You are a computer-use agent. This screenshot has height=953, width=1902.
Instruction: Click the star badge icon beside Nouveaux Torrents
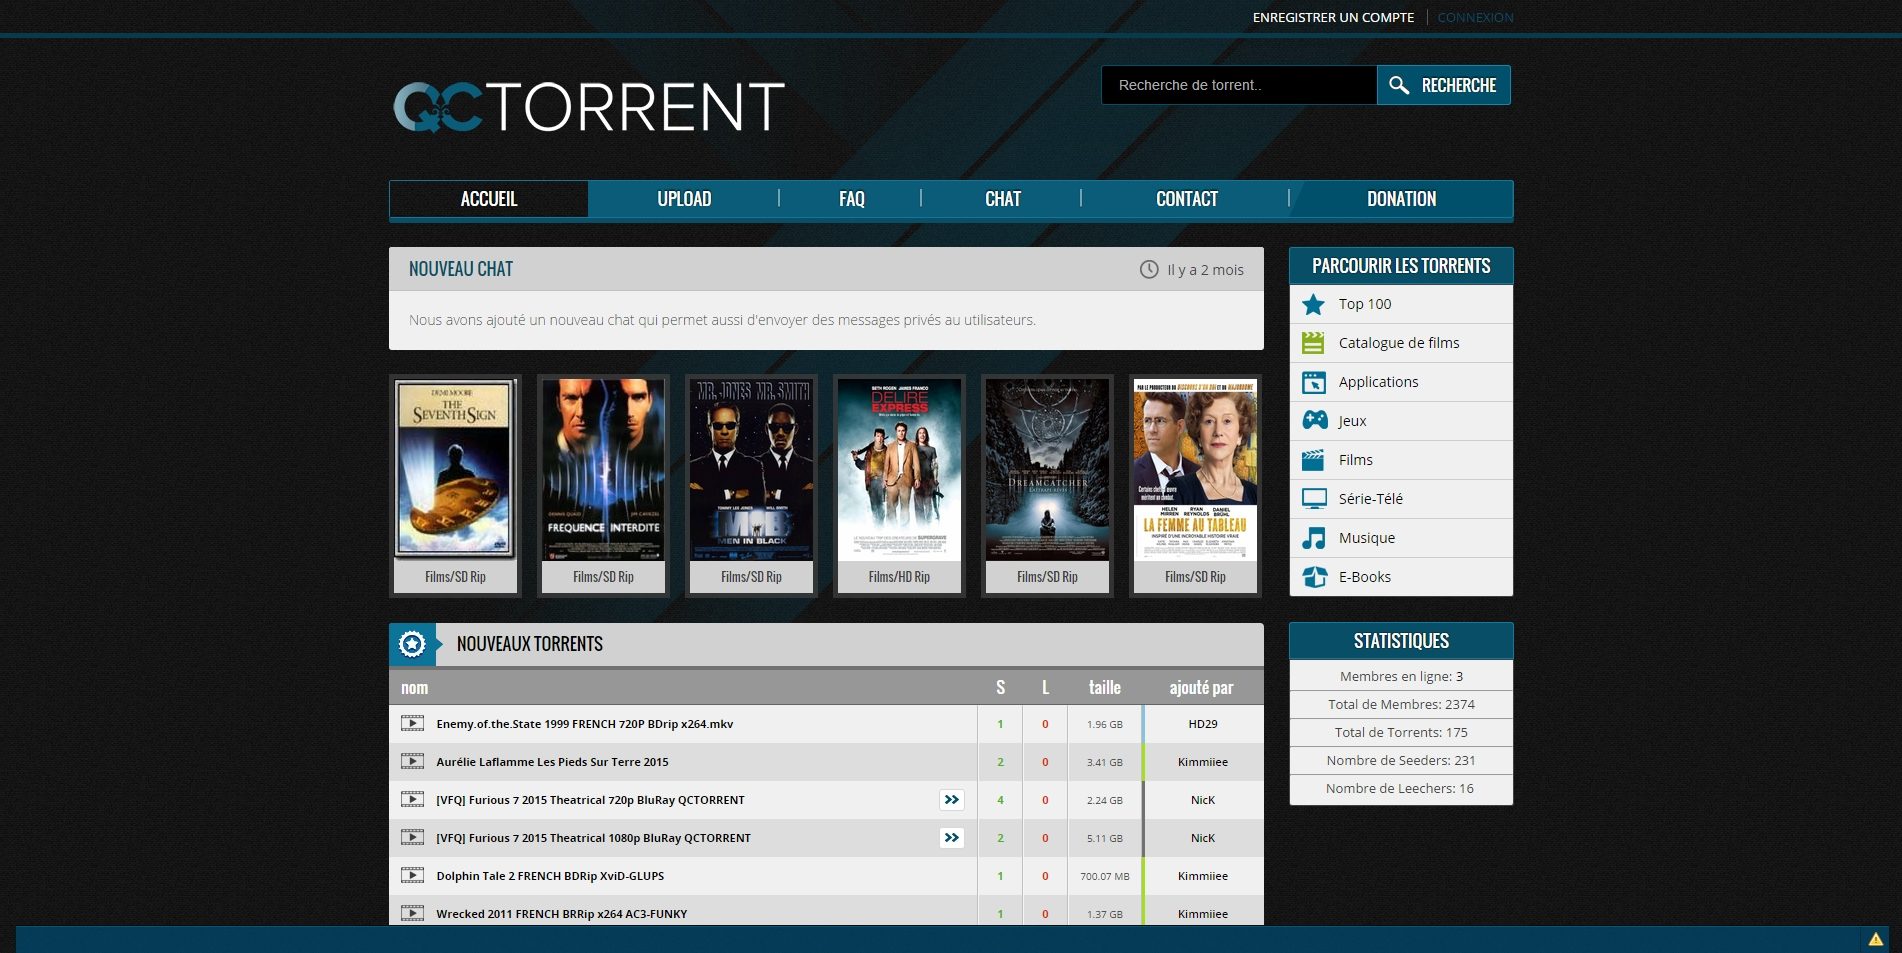pyautogui.click(x=412, y=644)
